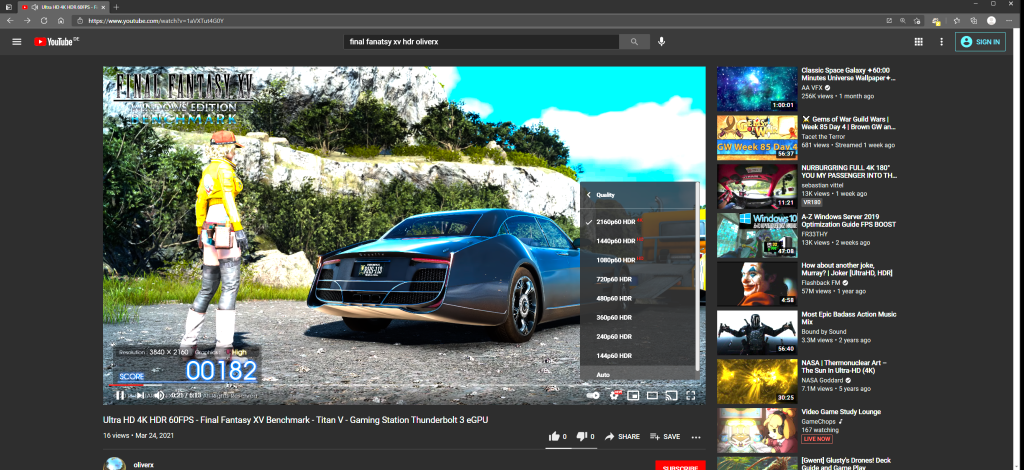Cast video using the Play on TV icon
Image resolution: width=1024 pixels, height=470 pixels.
[672, 396]
